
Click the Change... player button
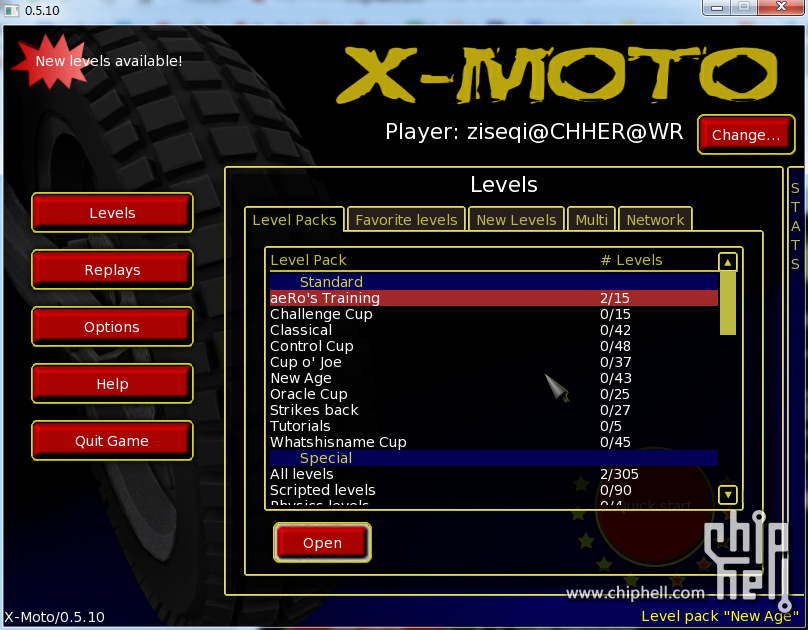point(746,134)
